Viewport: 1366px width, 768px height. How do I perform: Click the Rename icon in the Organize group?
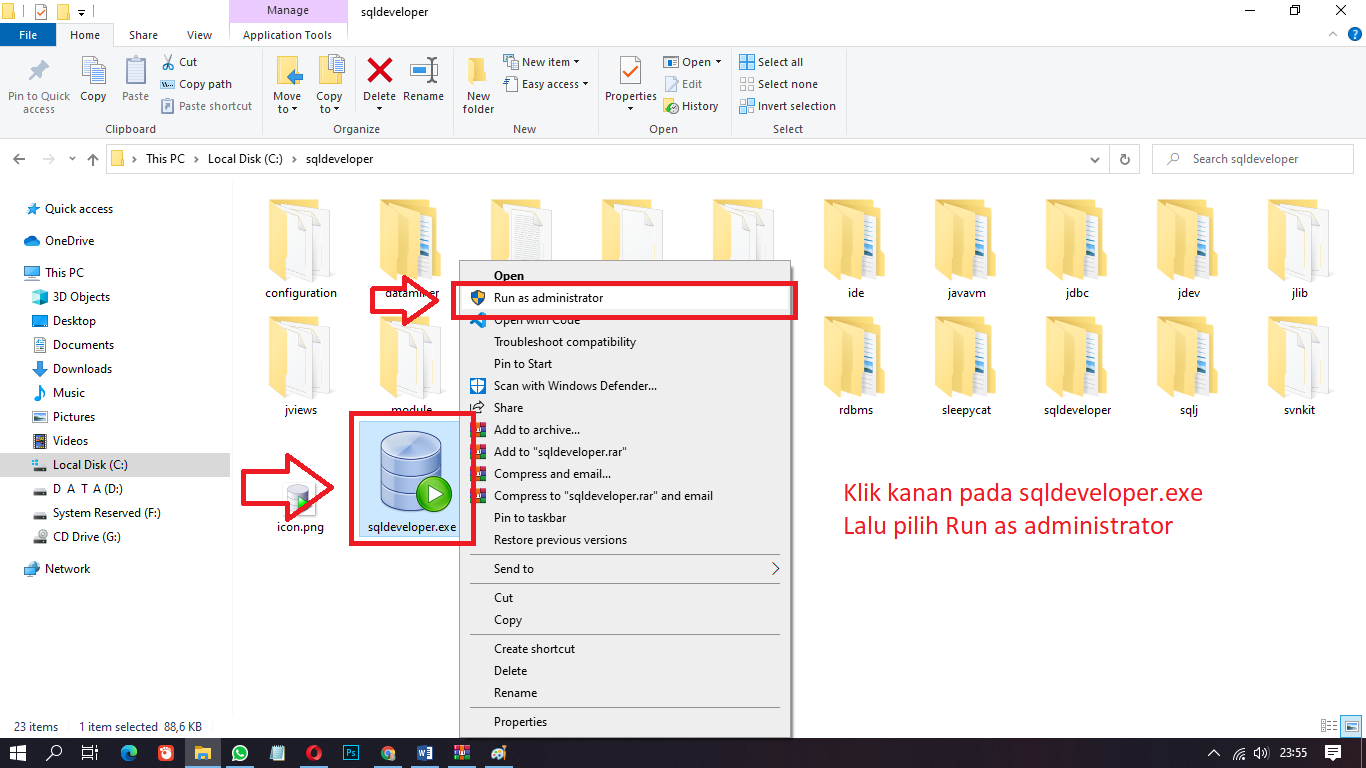(423, 70)
